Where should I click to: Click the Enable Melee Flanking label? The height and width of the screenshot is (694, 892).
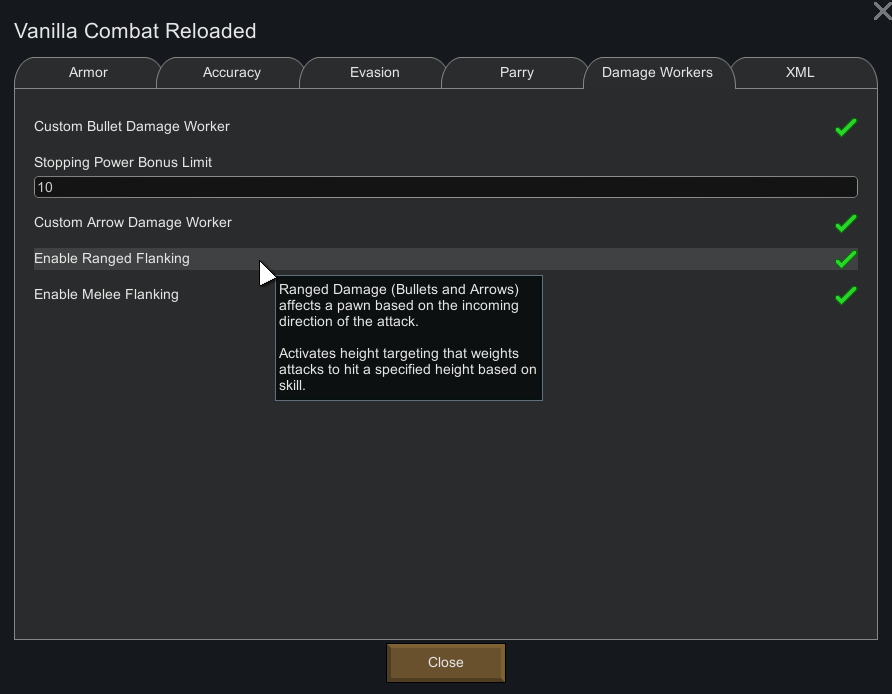pos(106,294)
